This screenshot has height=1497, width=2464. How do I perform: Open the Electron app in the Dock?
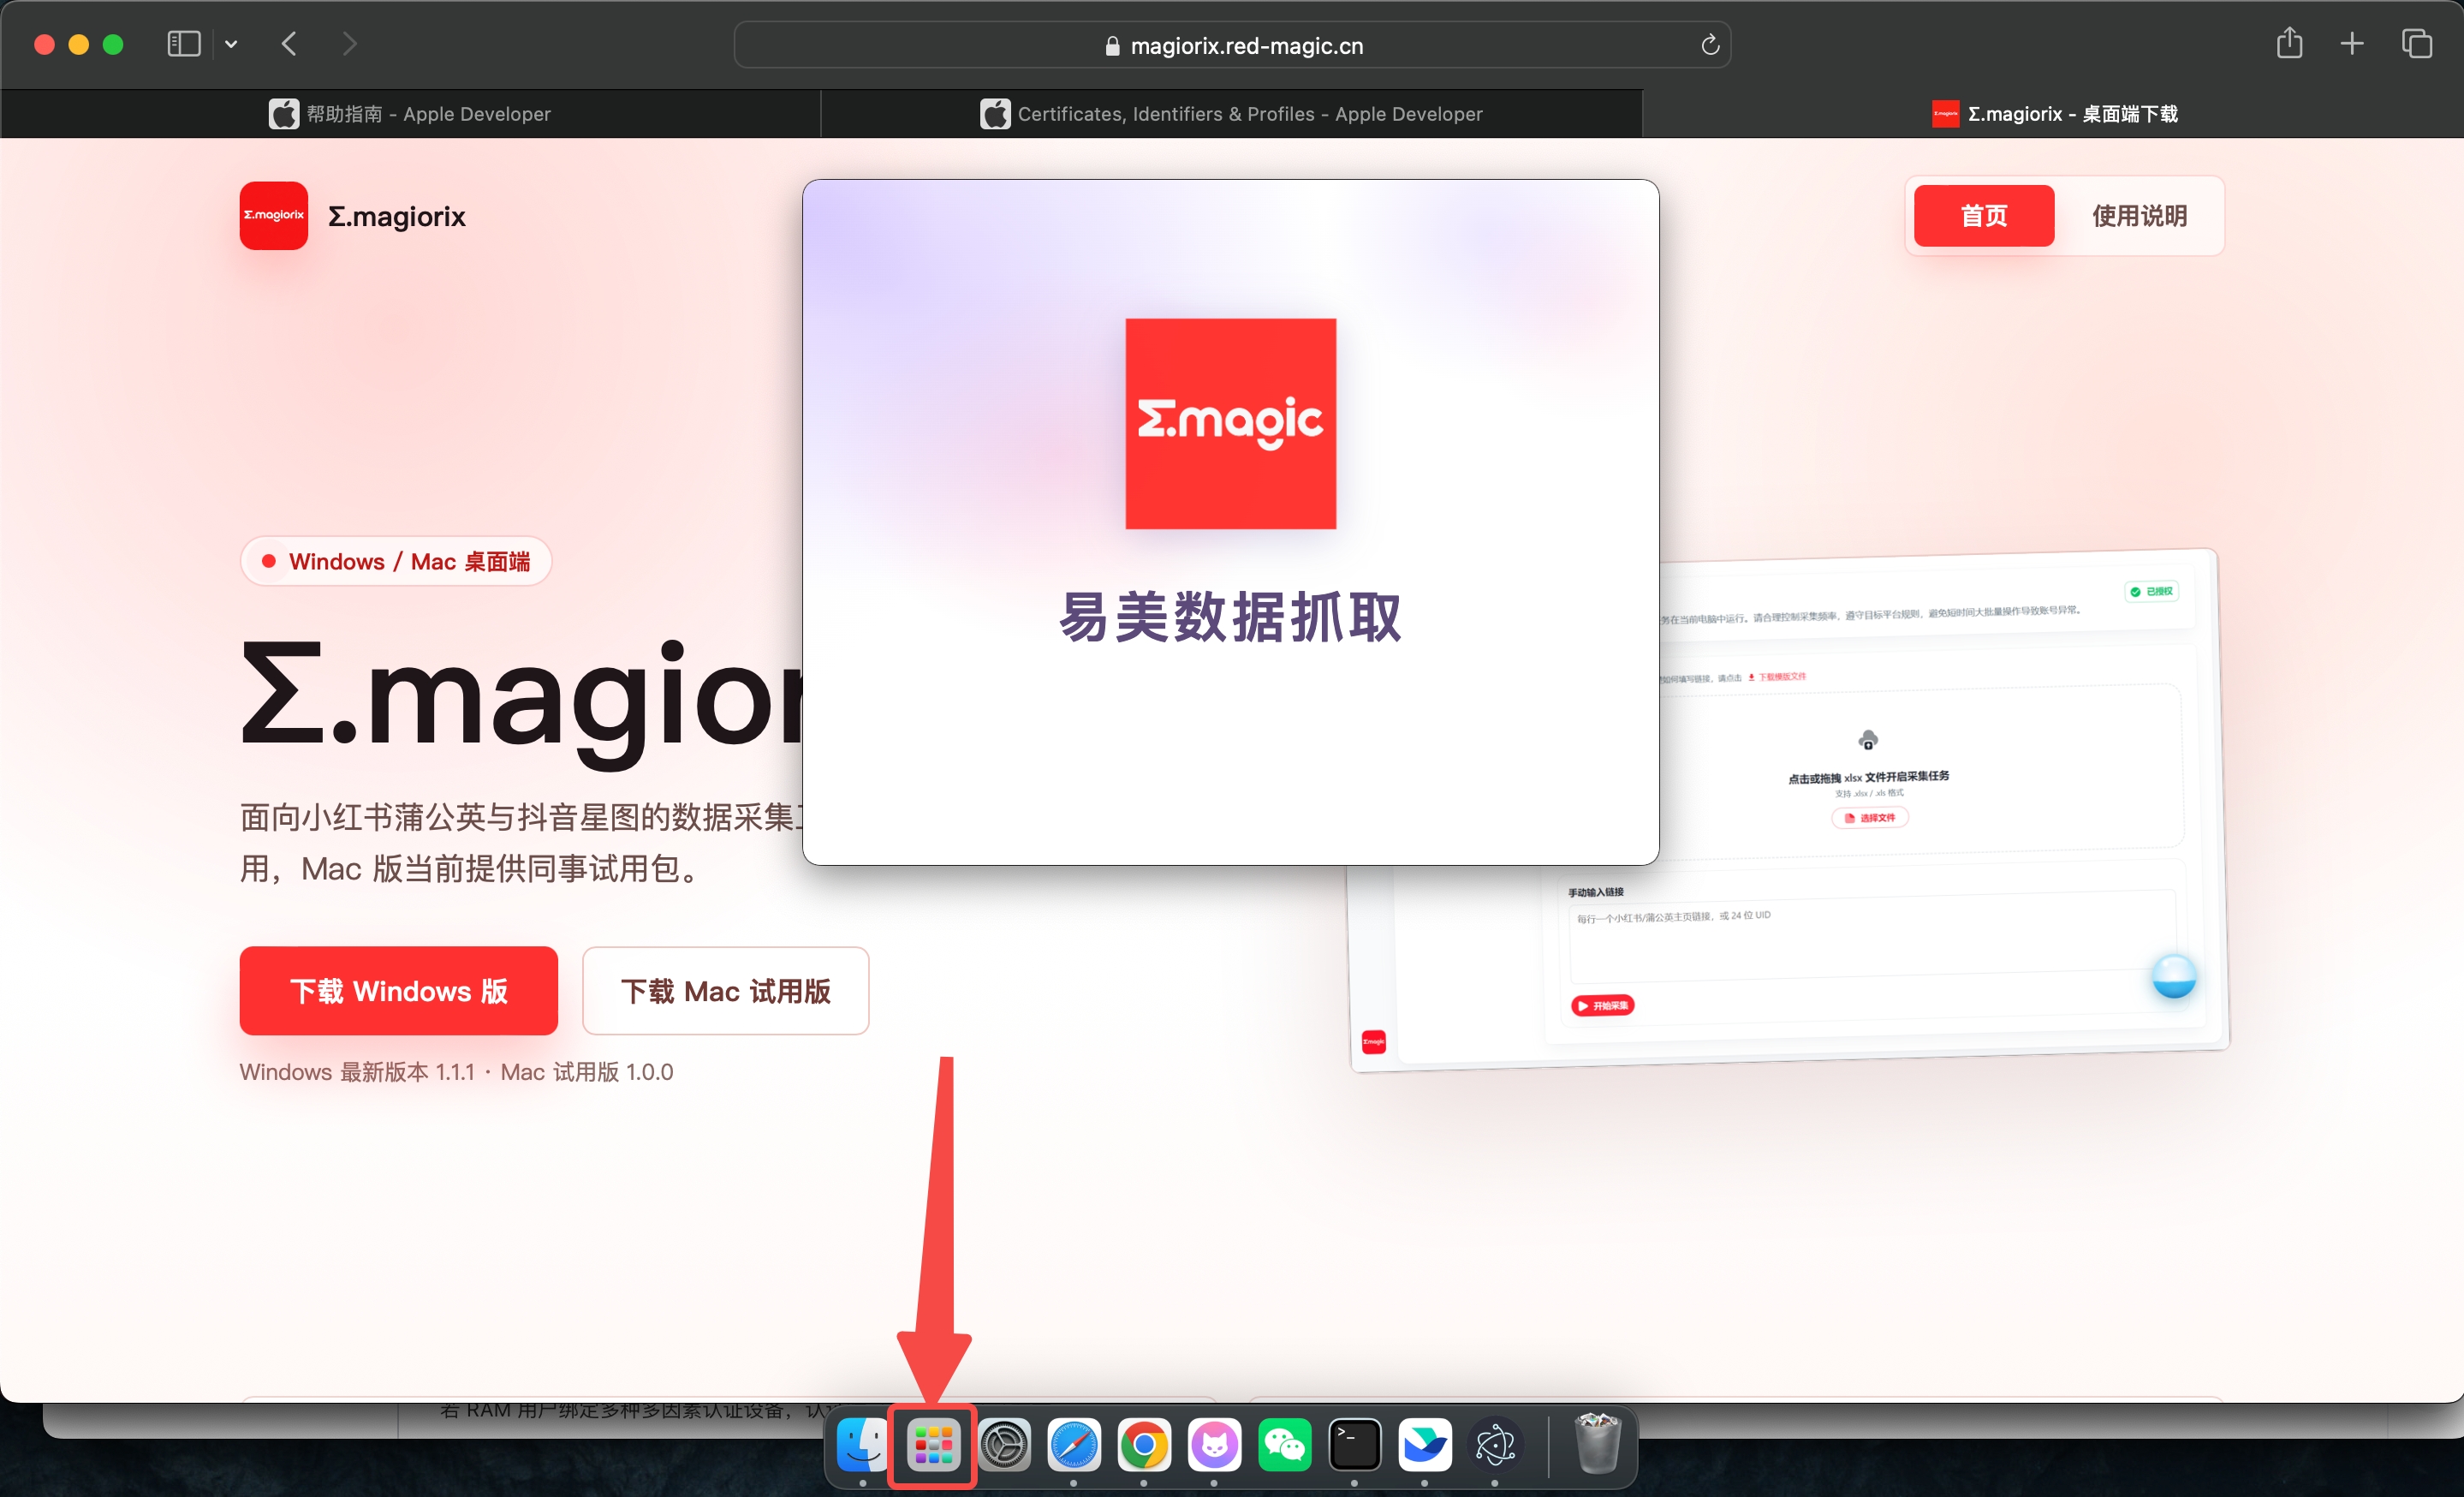click(x=1495, y=1444)
